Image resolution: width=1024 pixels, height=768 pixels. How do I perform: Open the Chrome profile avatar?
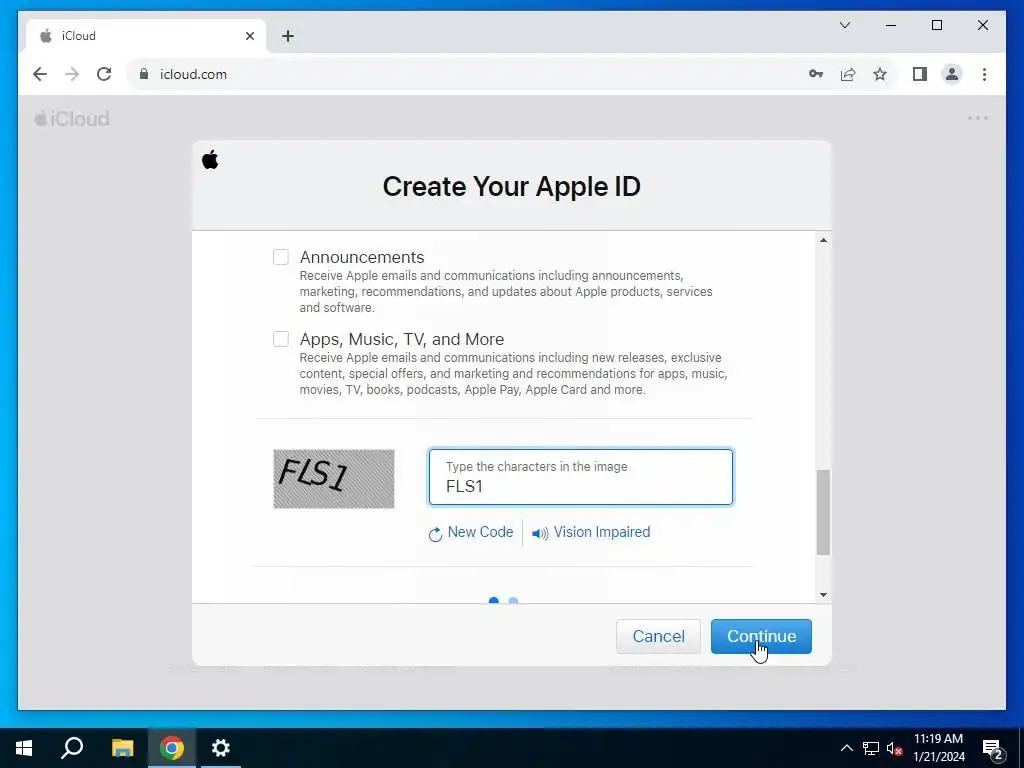pyautogui.click(x=952, y=74)
